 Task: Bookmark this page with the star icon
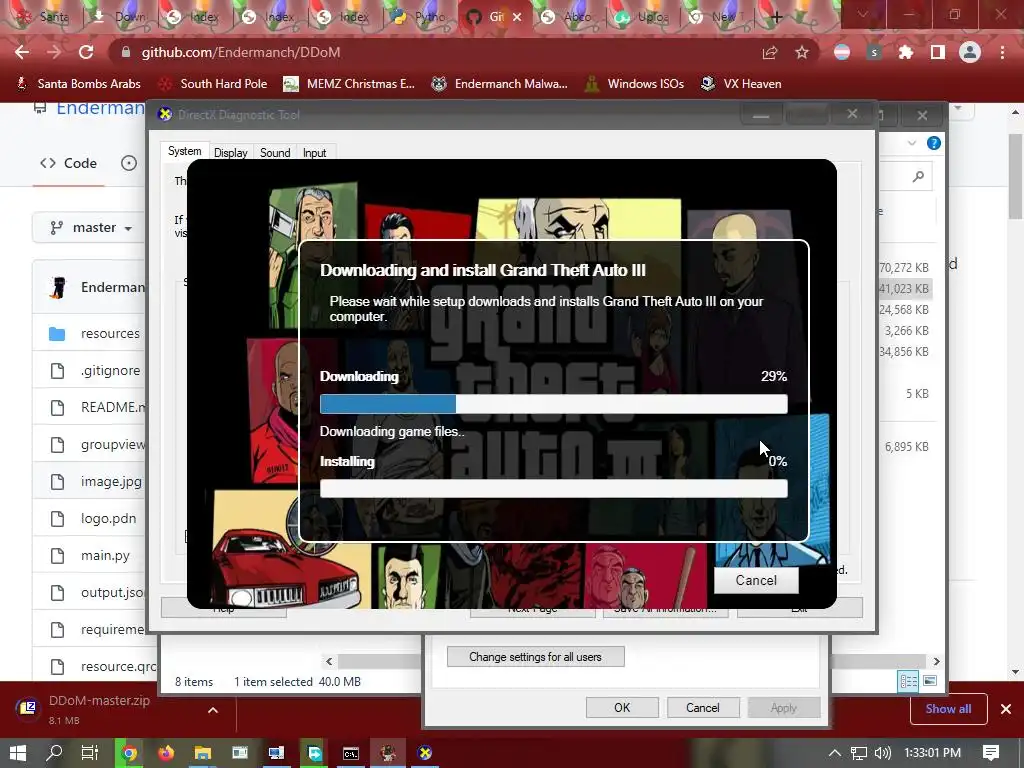pos(802,52)
